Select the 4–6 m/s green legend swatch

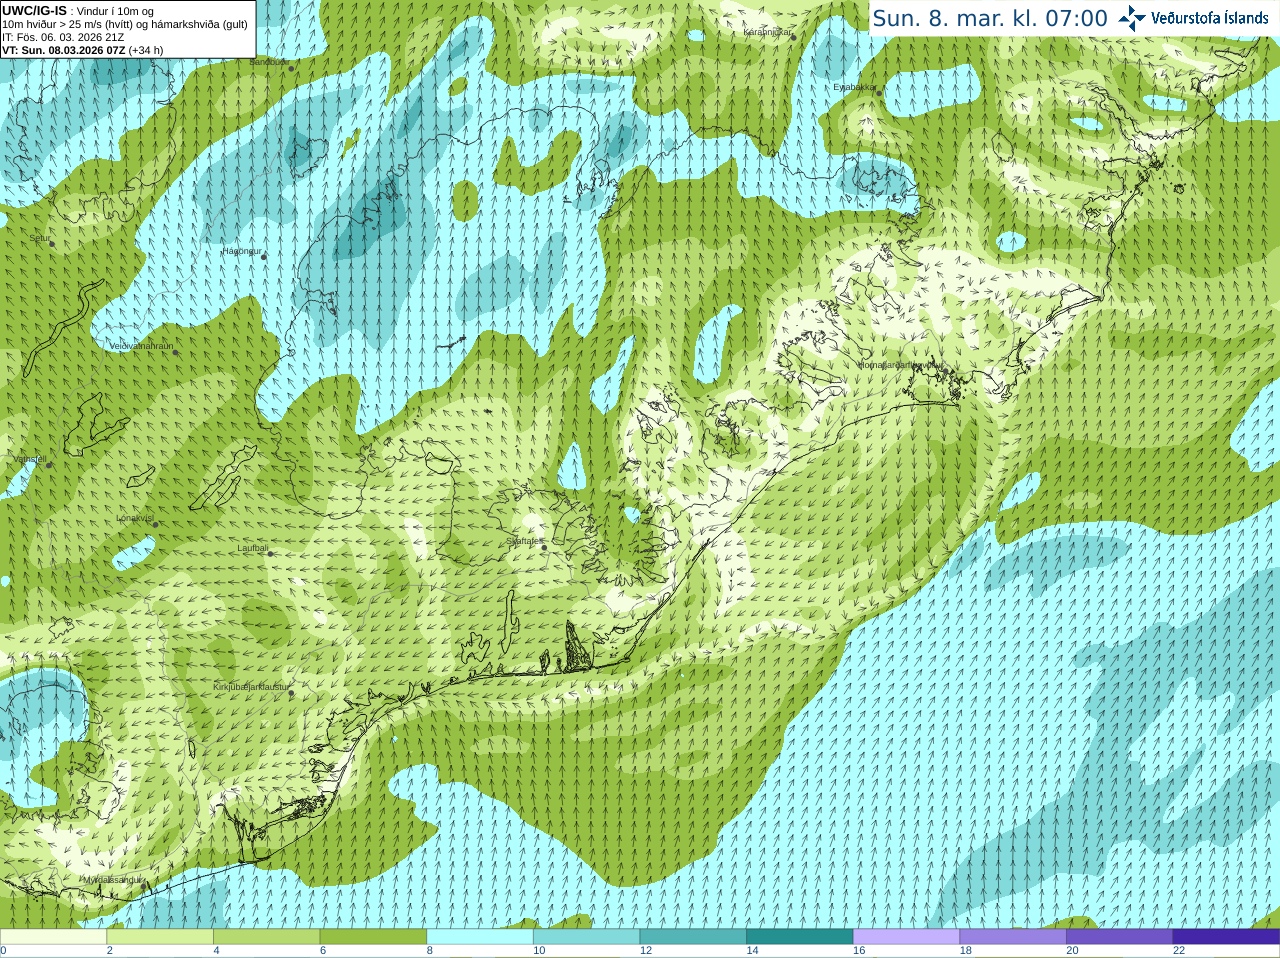coord(266,937)
